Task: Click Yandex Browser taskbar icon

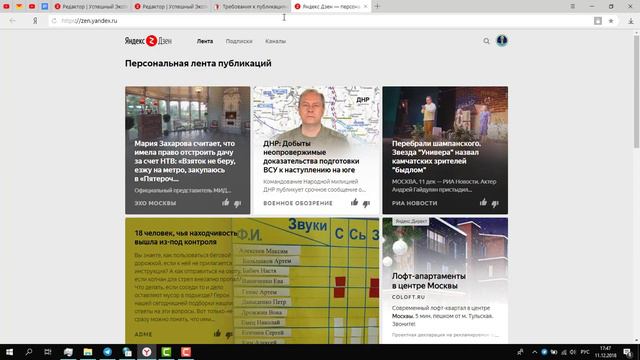Action: [147, 352]
